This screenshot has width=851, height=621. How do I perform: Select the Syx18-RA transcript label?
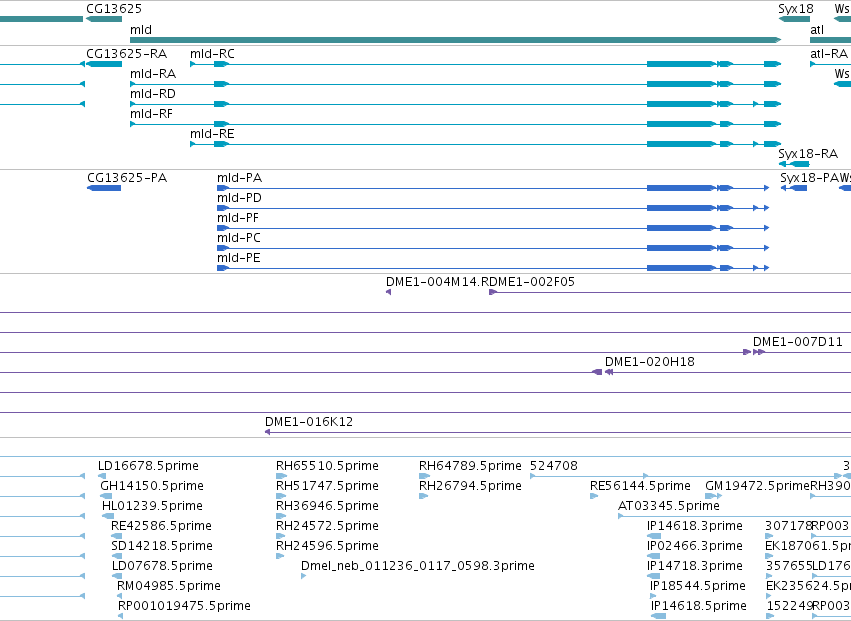click(x=808, y=154)
